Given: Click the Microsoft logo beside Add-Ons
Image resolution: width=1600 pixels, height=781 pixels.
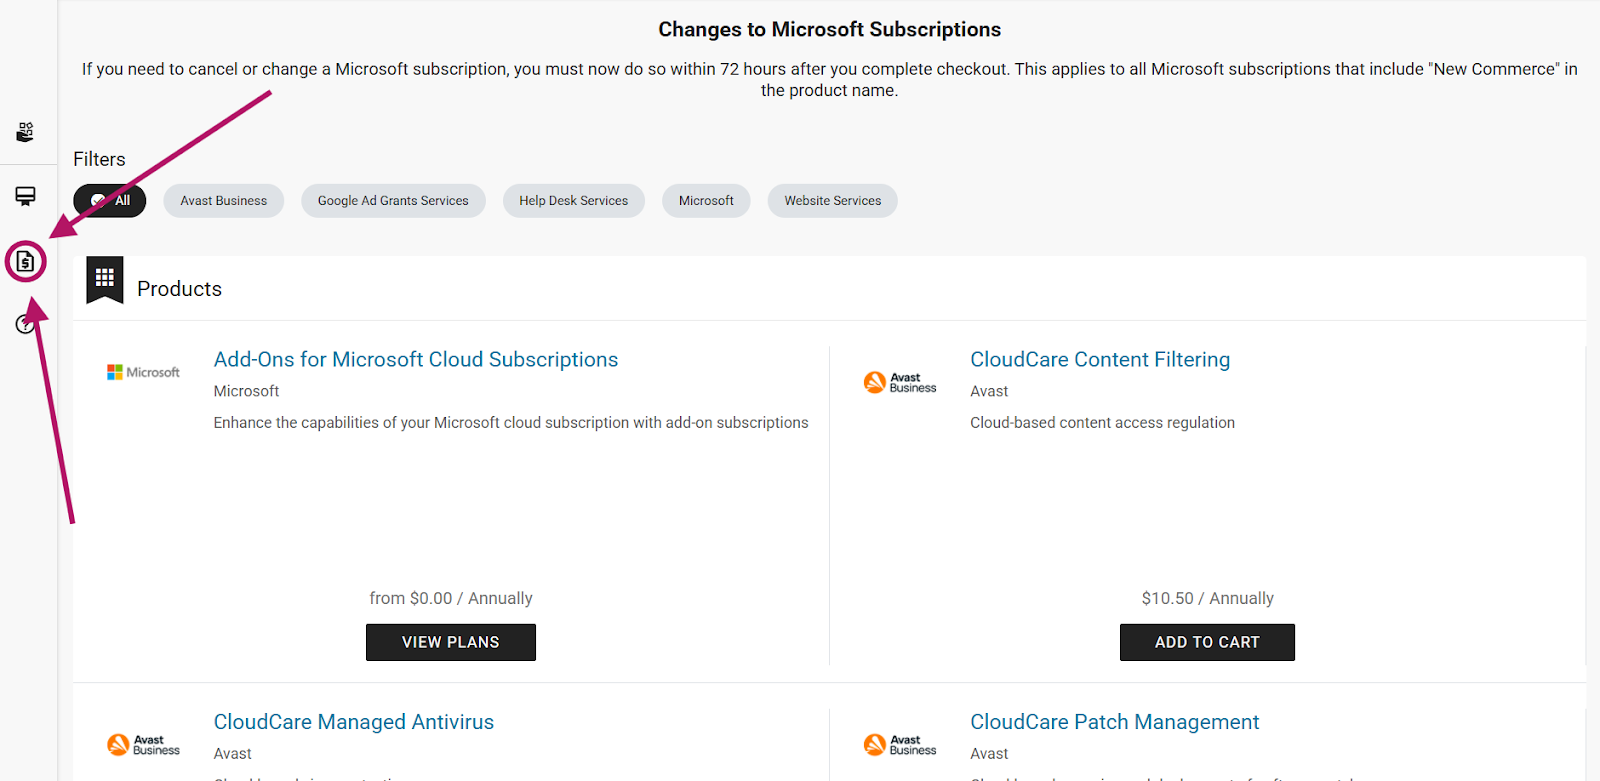Looking at the screenshot, I should click(x=143, y=372).
